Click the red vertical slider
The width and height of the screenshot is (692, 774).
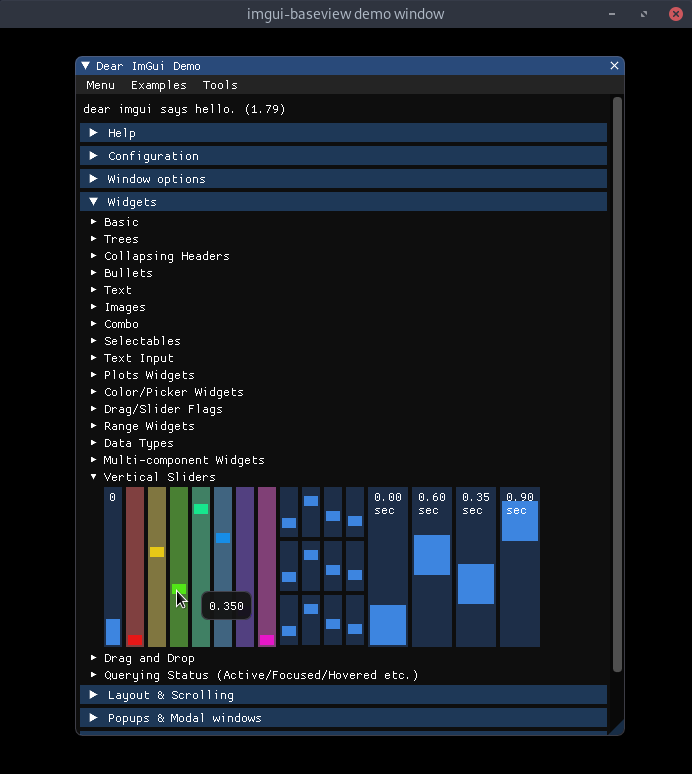[x=135, y=567]
